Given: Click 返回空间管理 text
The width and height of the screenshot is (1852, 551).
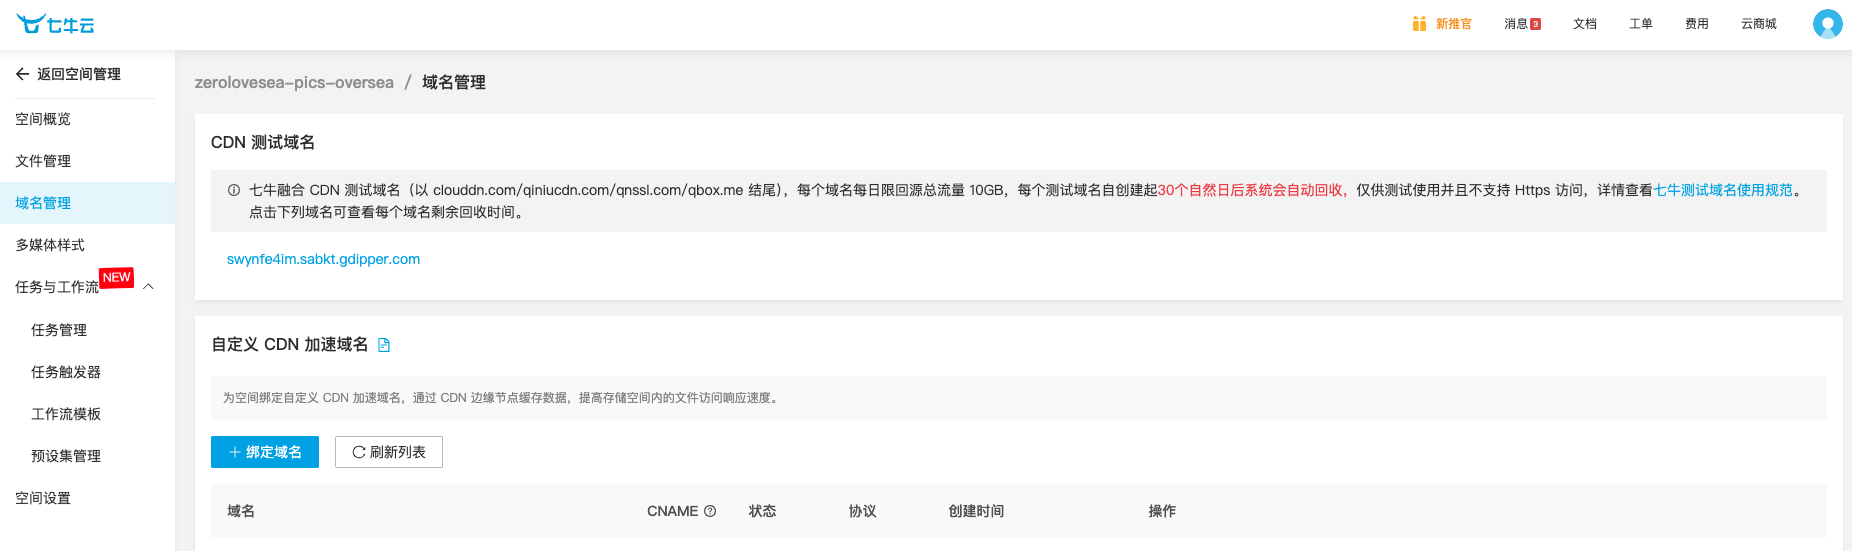Looking at the screenshot, I should (x=79, y=74).
